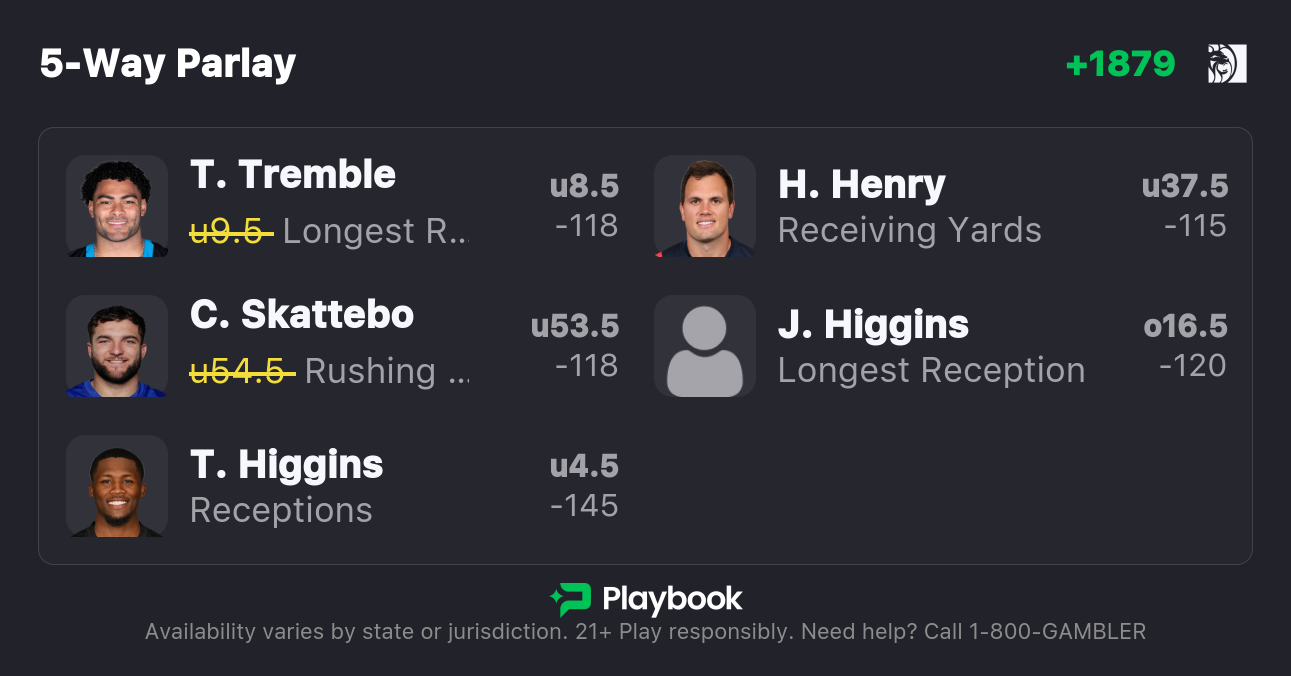Click the Playbook logo icon
Viewport: 1291px width, 676px height.
[570, 599]
